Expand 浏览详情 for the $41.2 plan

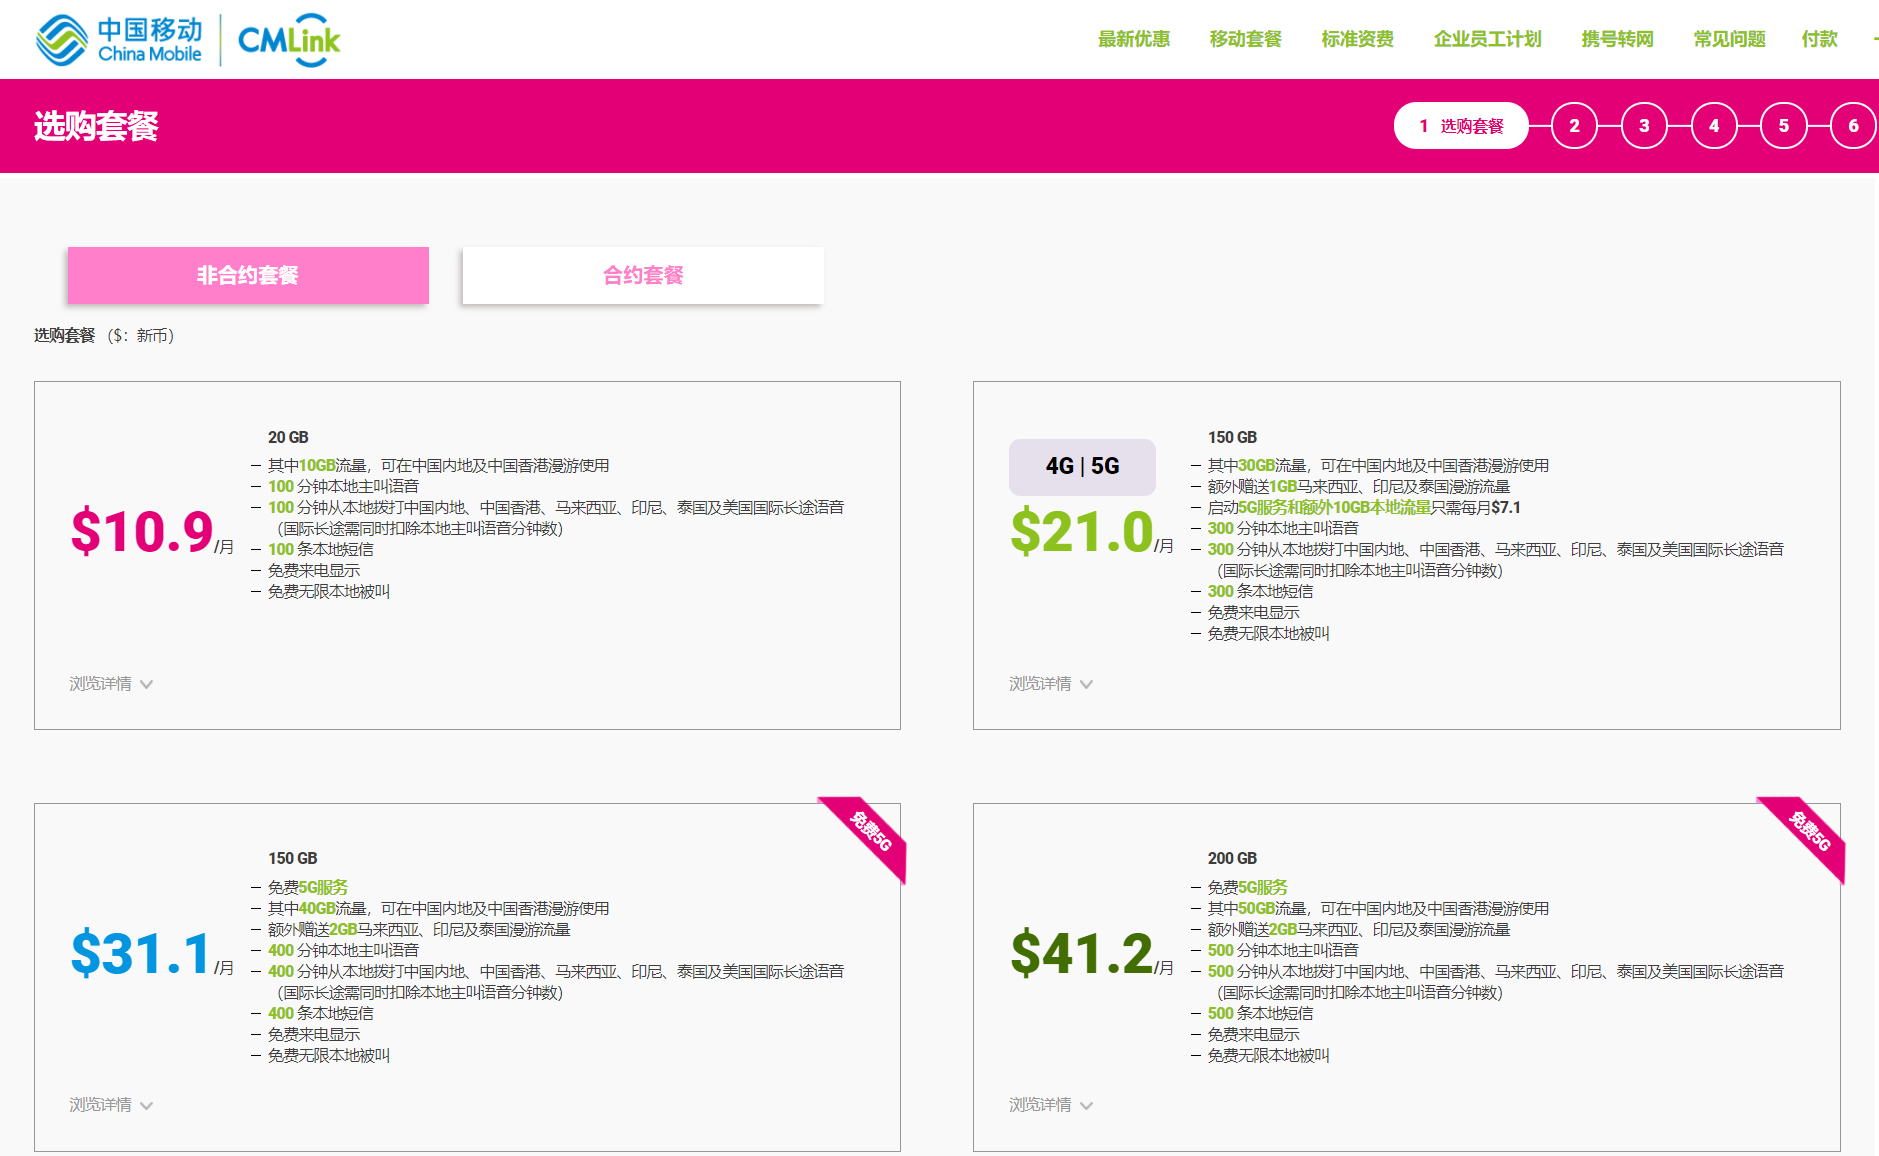[x=1051, y=1105]
